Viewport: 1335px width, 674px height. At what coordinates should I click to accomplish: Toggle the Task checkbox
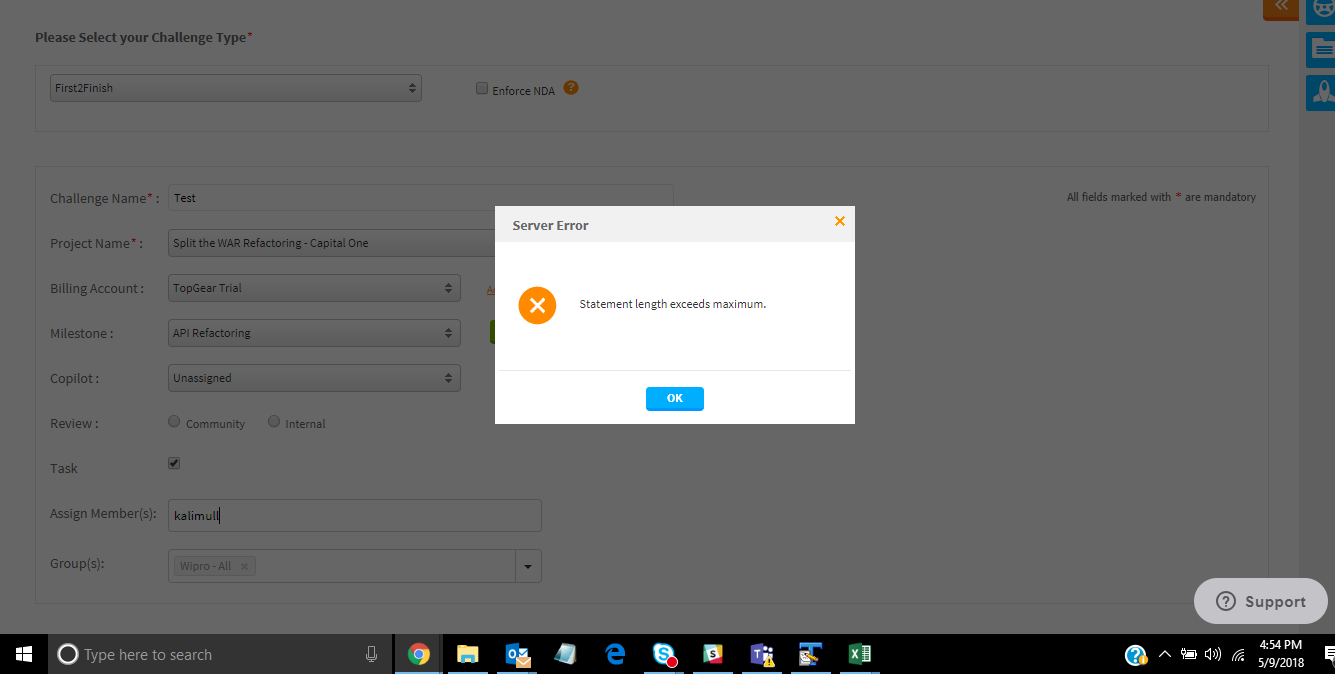click(174, 463)
